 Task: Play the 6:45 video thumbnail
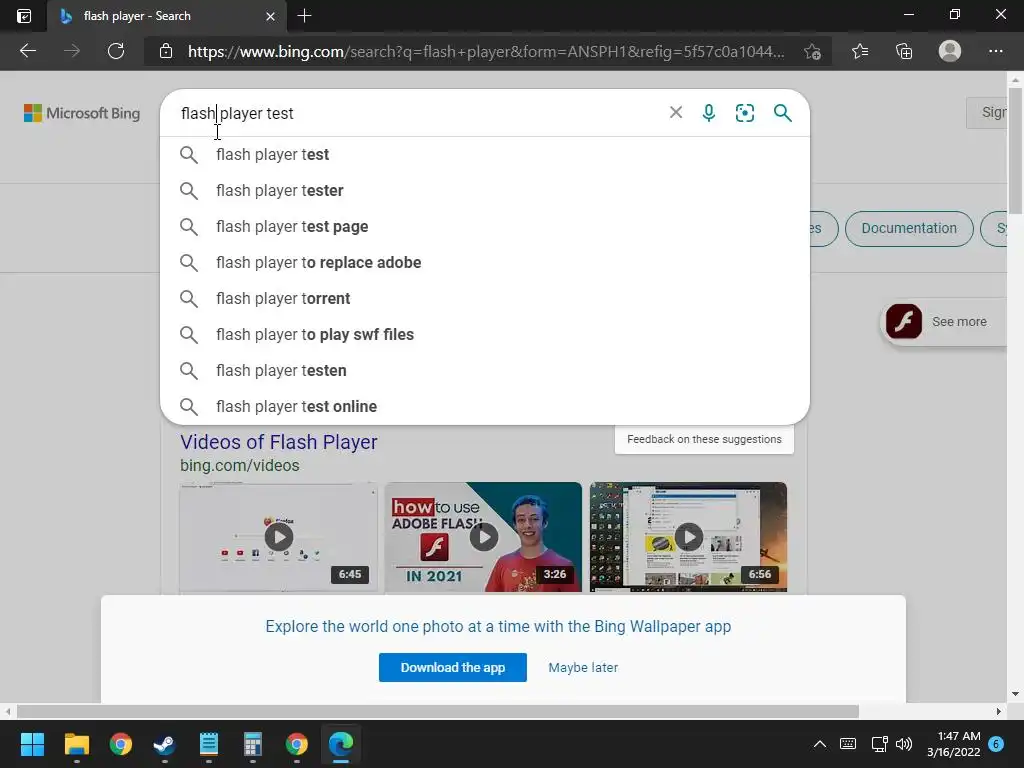pyautogui.click(x=279, y=537)
